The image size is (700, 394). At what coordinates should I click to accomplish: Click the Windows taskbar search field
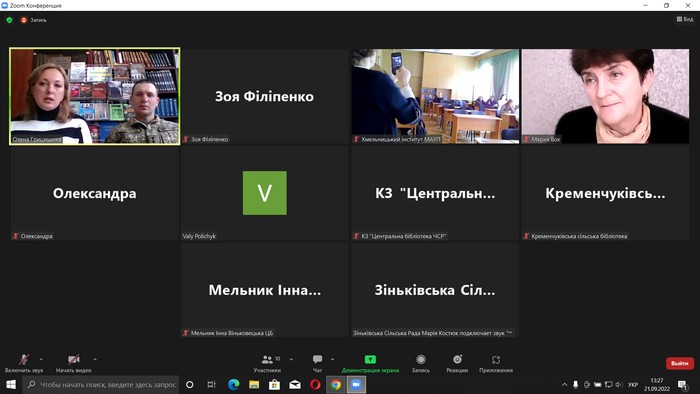click(101, 385)
